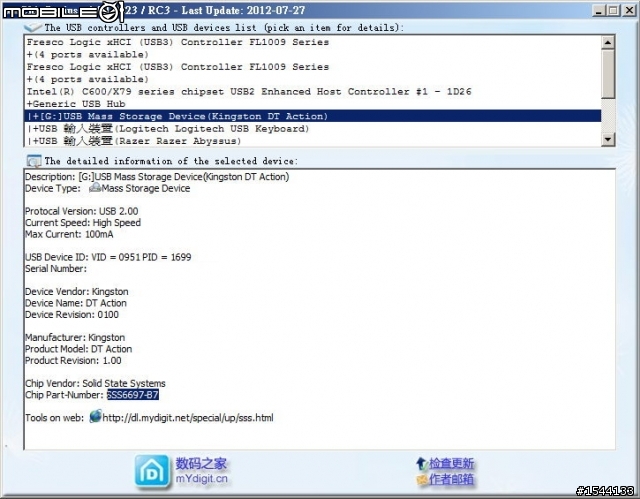Select the first Fresco Logic xHCI controller row
Viewport: 640px width, 499px height.
312,42
